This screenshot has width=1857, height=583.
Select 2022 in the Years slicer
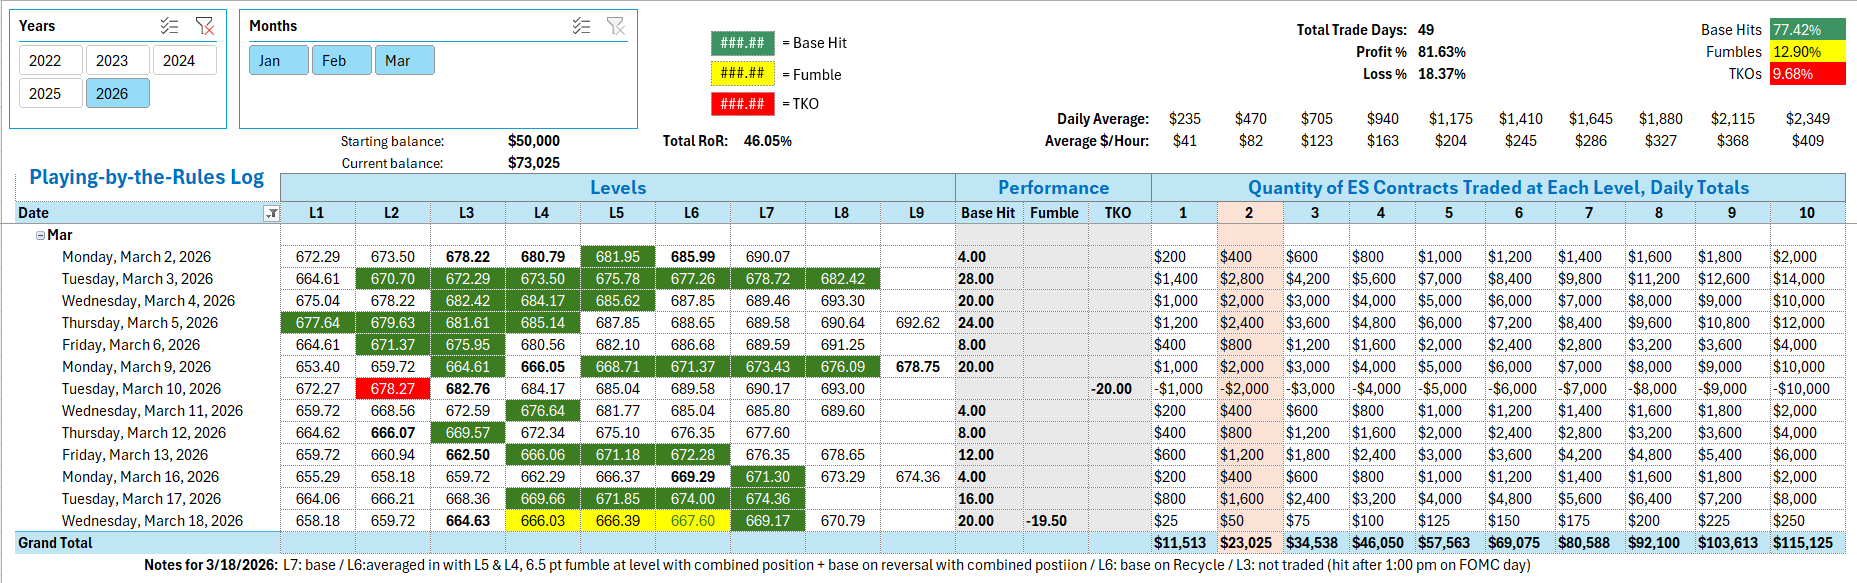pyautogui.click(x=45, y=61)
